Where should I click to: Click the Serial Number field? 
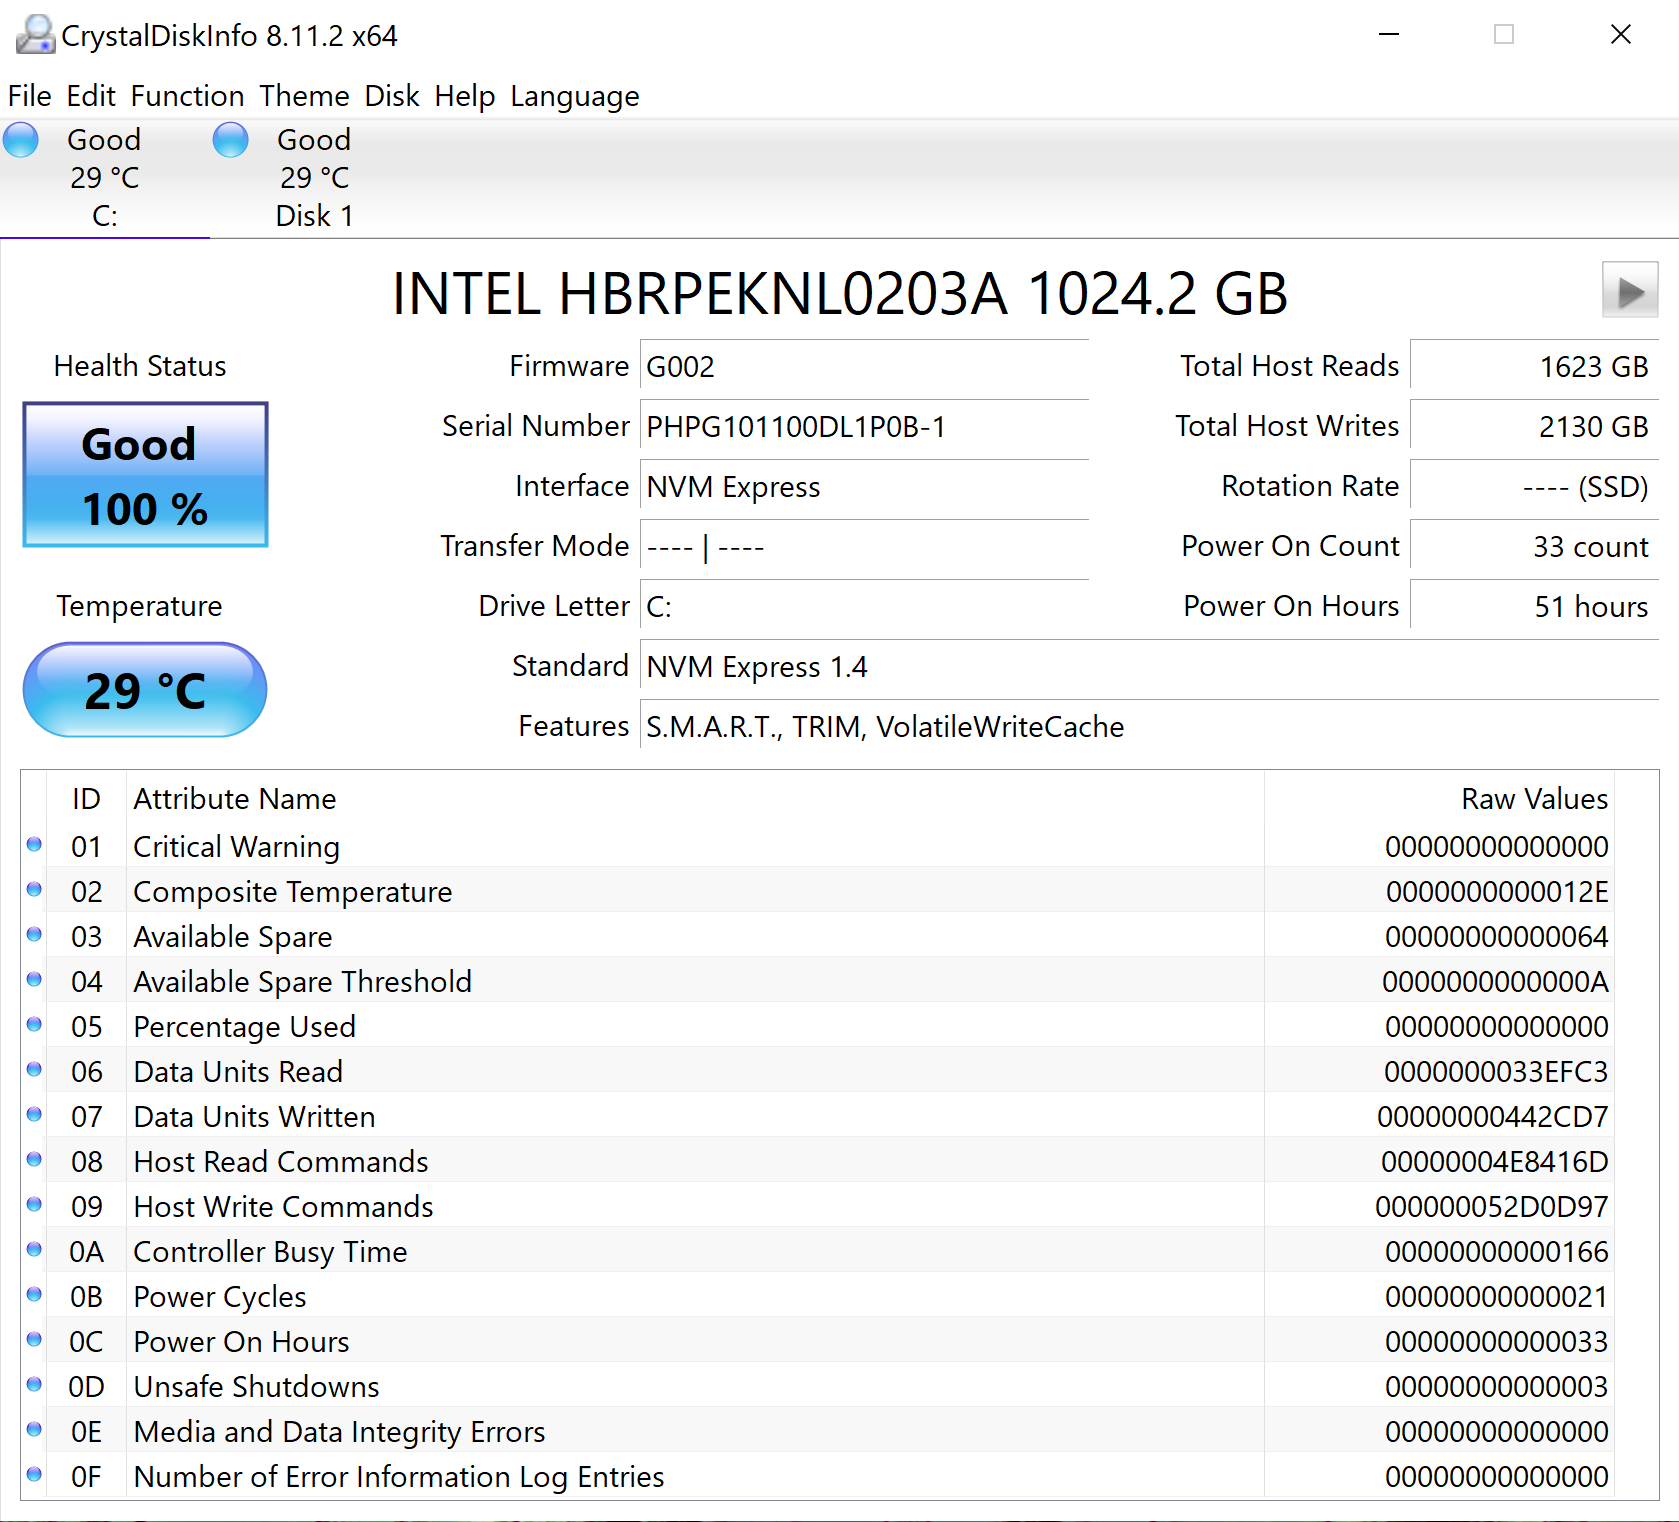click(862, 427)
